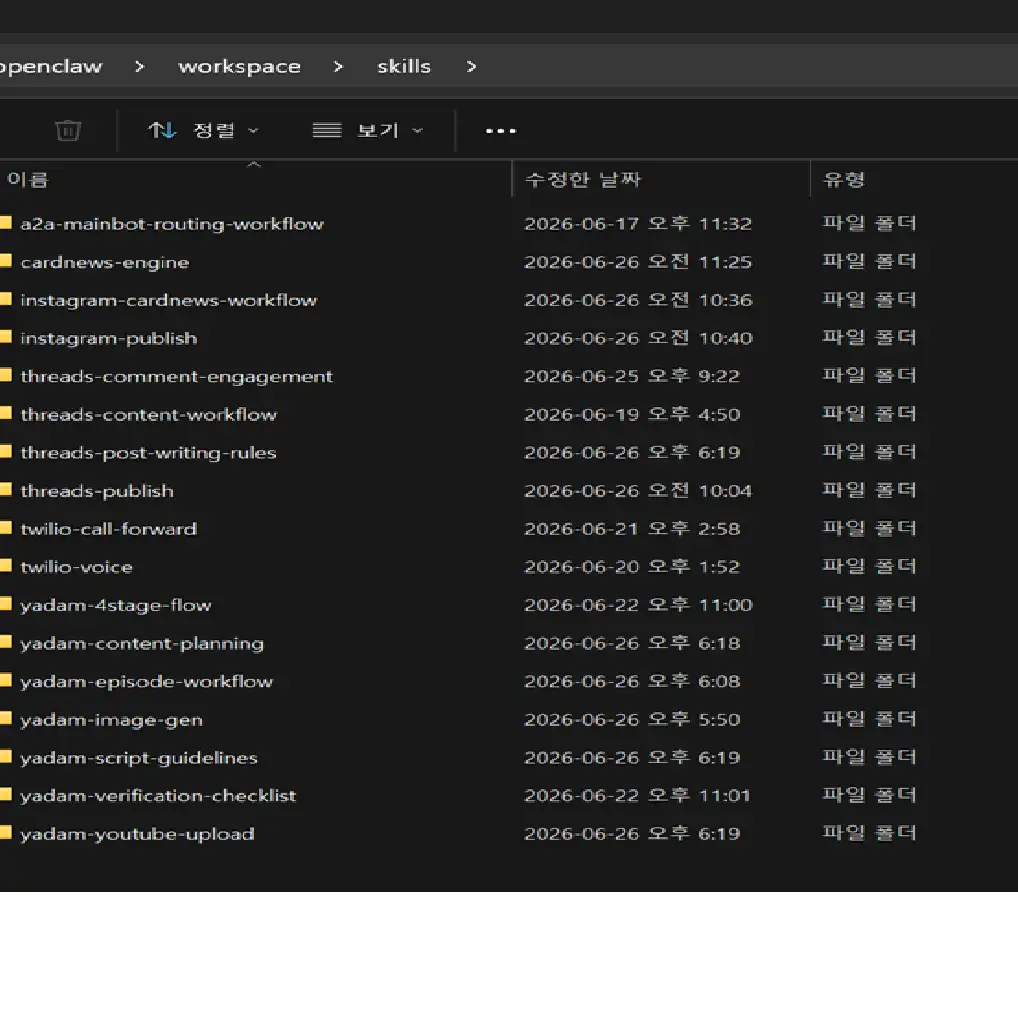Select folder icon of threads-content-workflow
This screenshot has width=1018, height=1018.
tap(6, 414)
